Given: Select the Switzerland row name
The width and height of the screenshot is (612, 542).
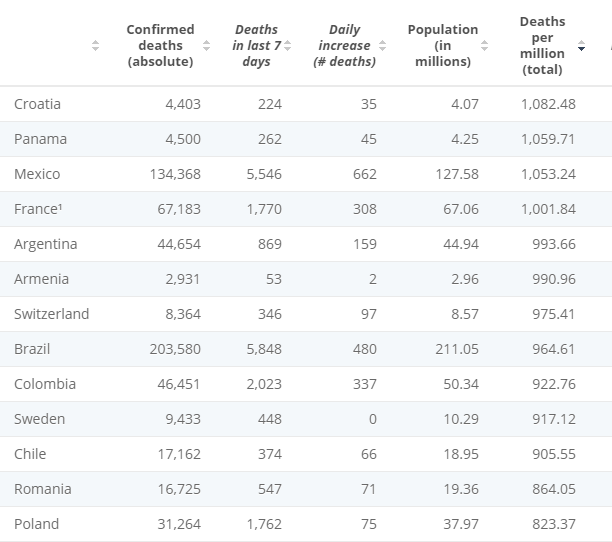Looking at the screenshot, I should [51, 314].
